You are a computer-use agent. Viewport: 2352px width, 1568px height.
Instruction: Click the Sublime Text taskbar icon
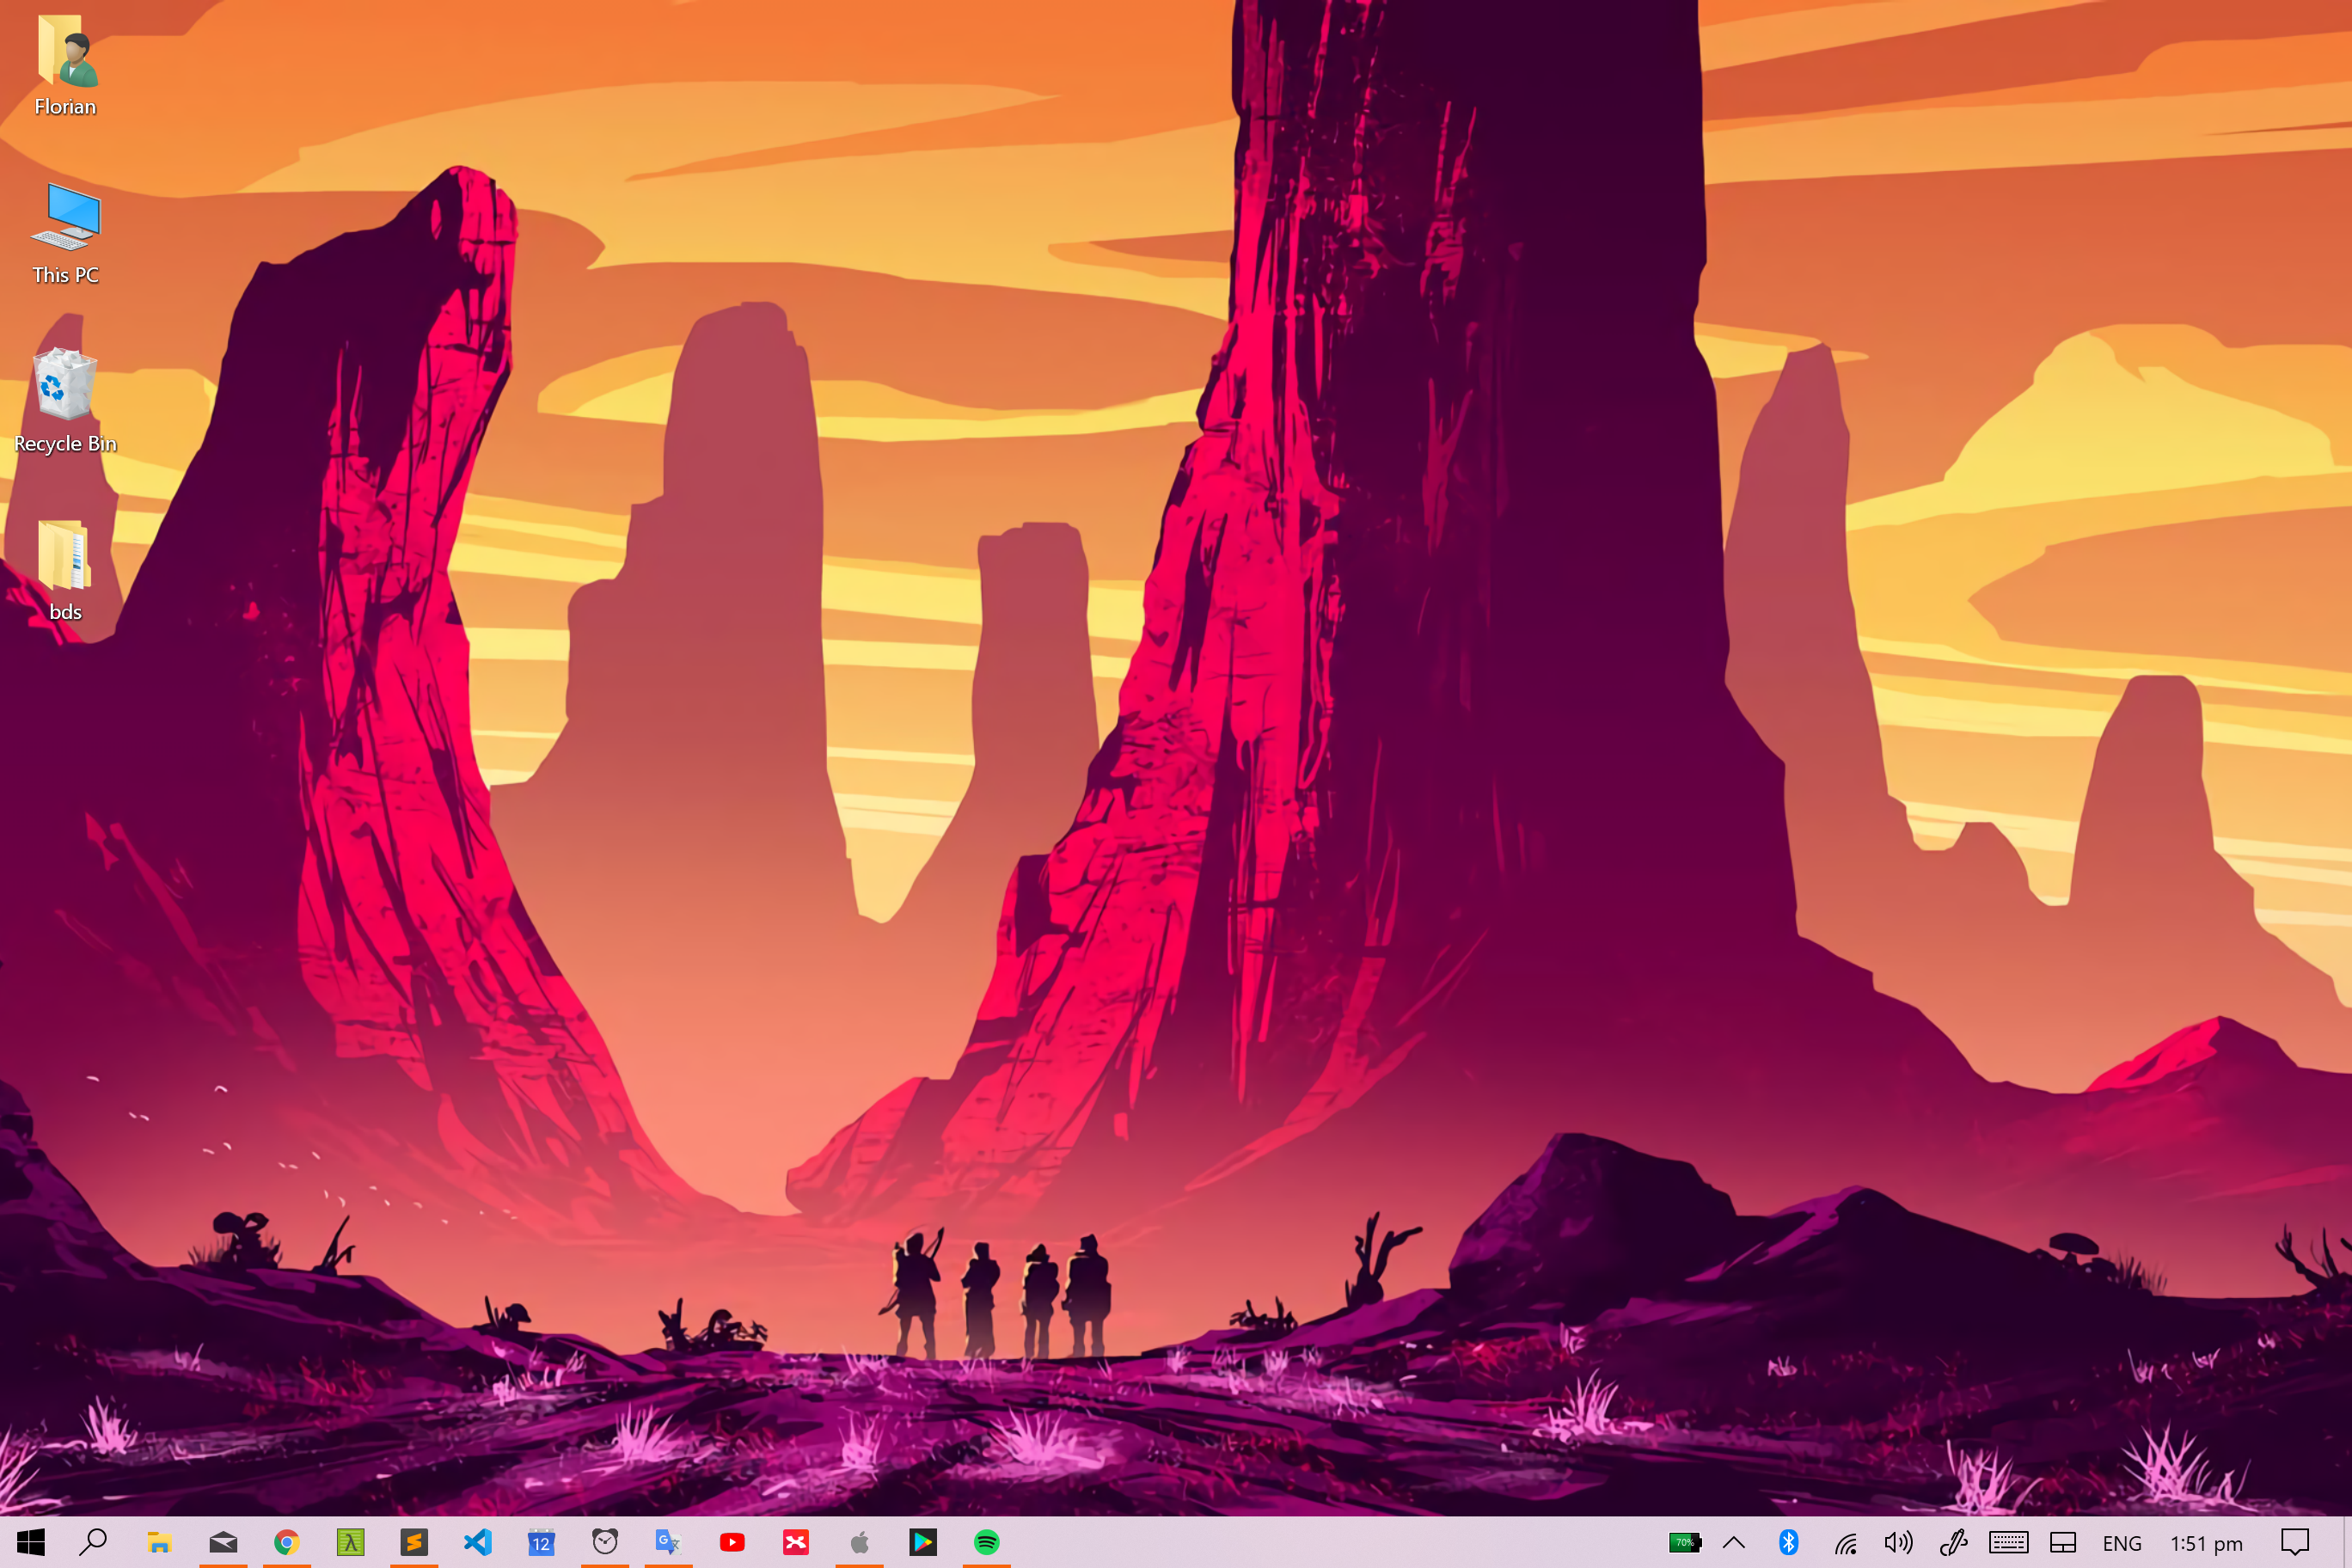[x=414, y=1542]
